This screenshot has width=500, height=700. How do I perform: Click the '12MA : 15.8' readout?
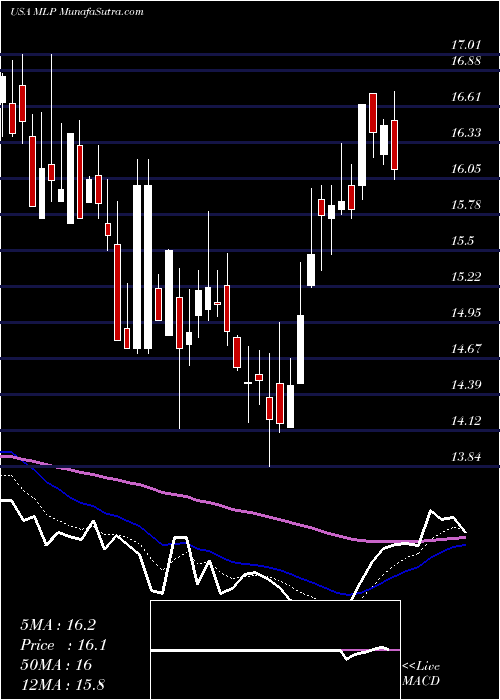tap(62, 684)
